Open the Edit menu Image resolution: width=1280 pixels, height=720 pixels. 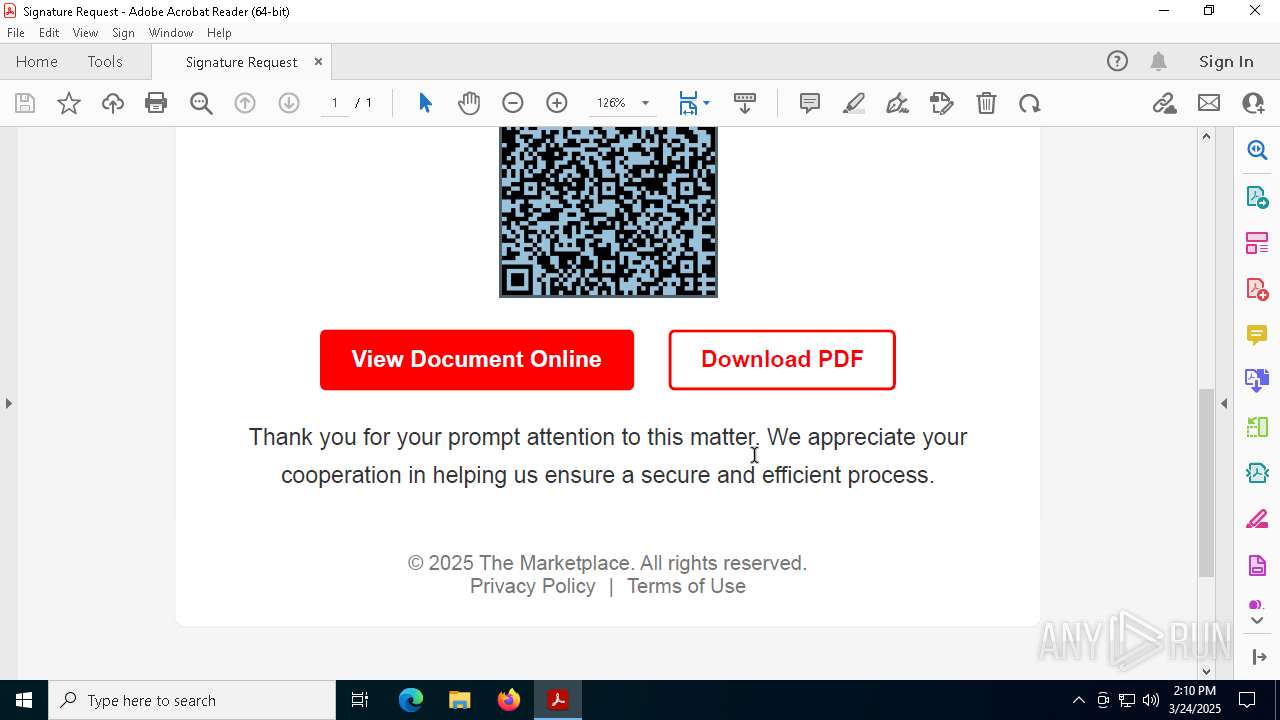[49, 33]
